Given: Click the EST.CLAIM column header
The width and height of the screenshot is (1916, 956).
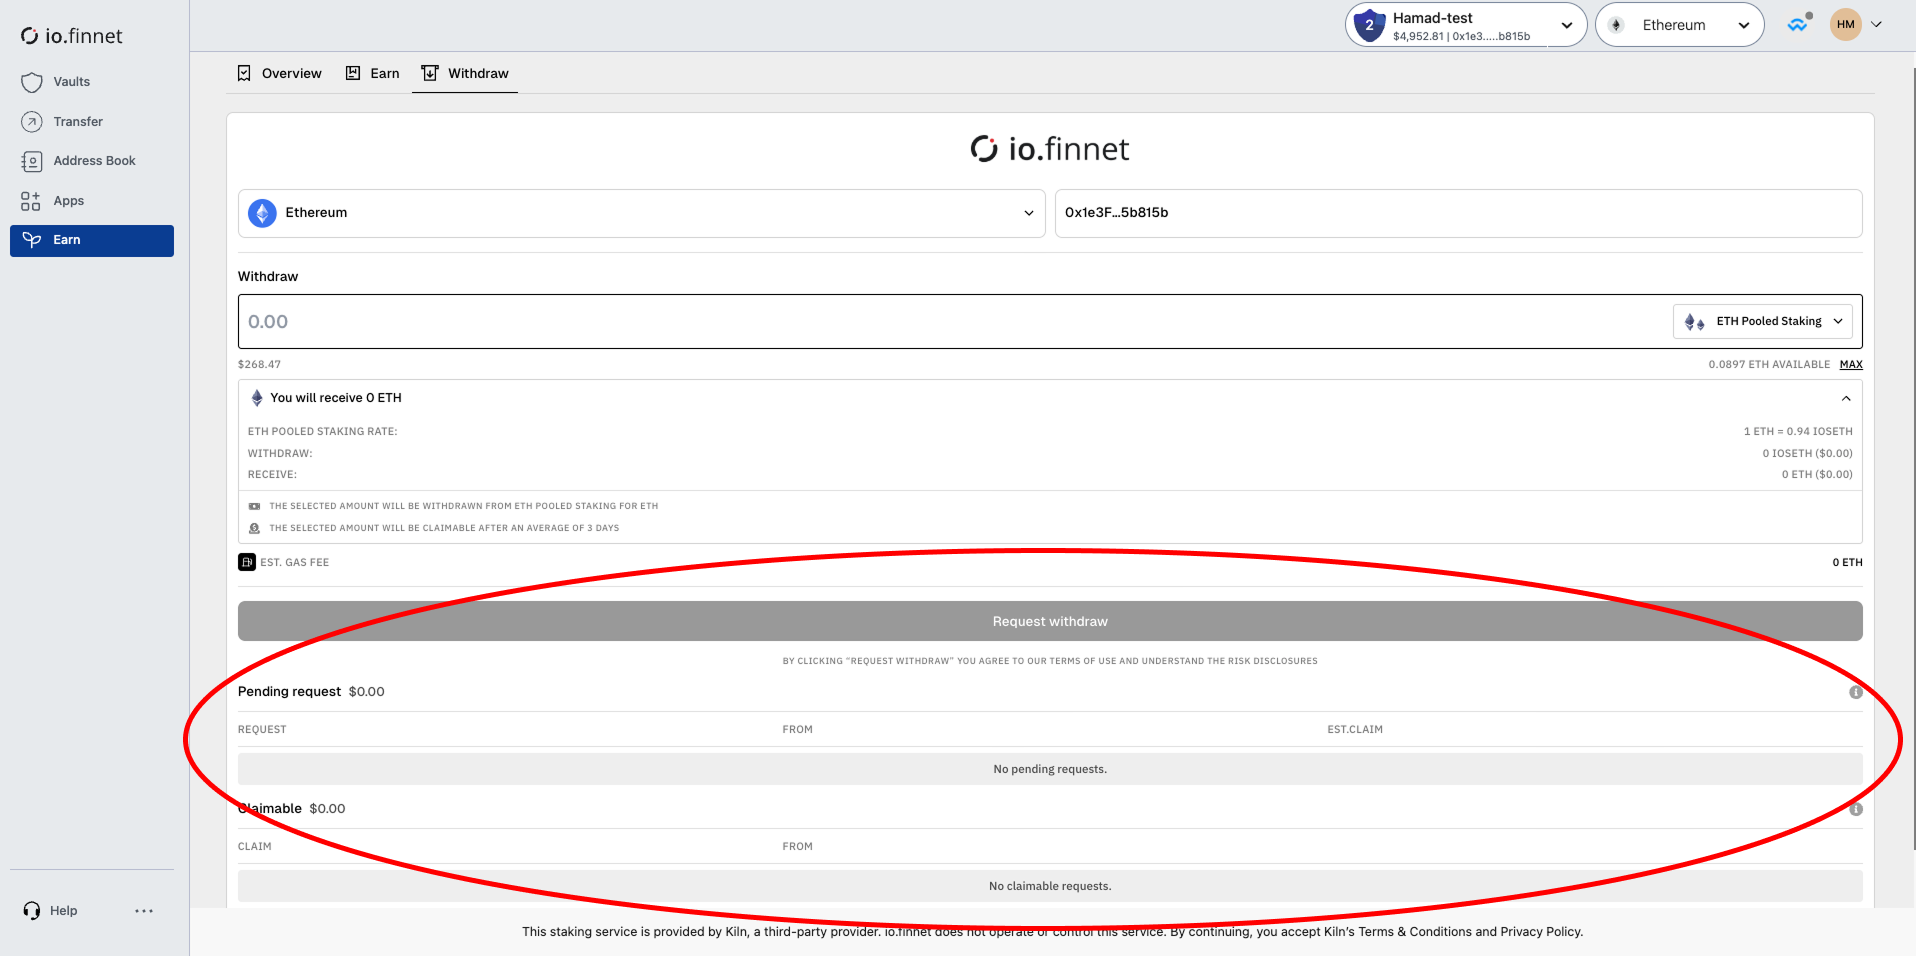Looking at the screenshot, I should 1355,730.
